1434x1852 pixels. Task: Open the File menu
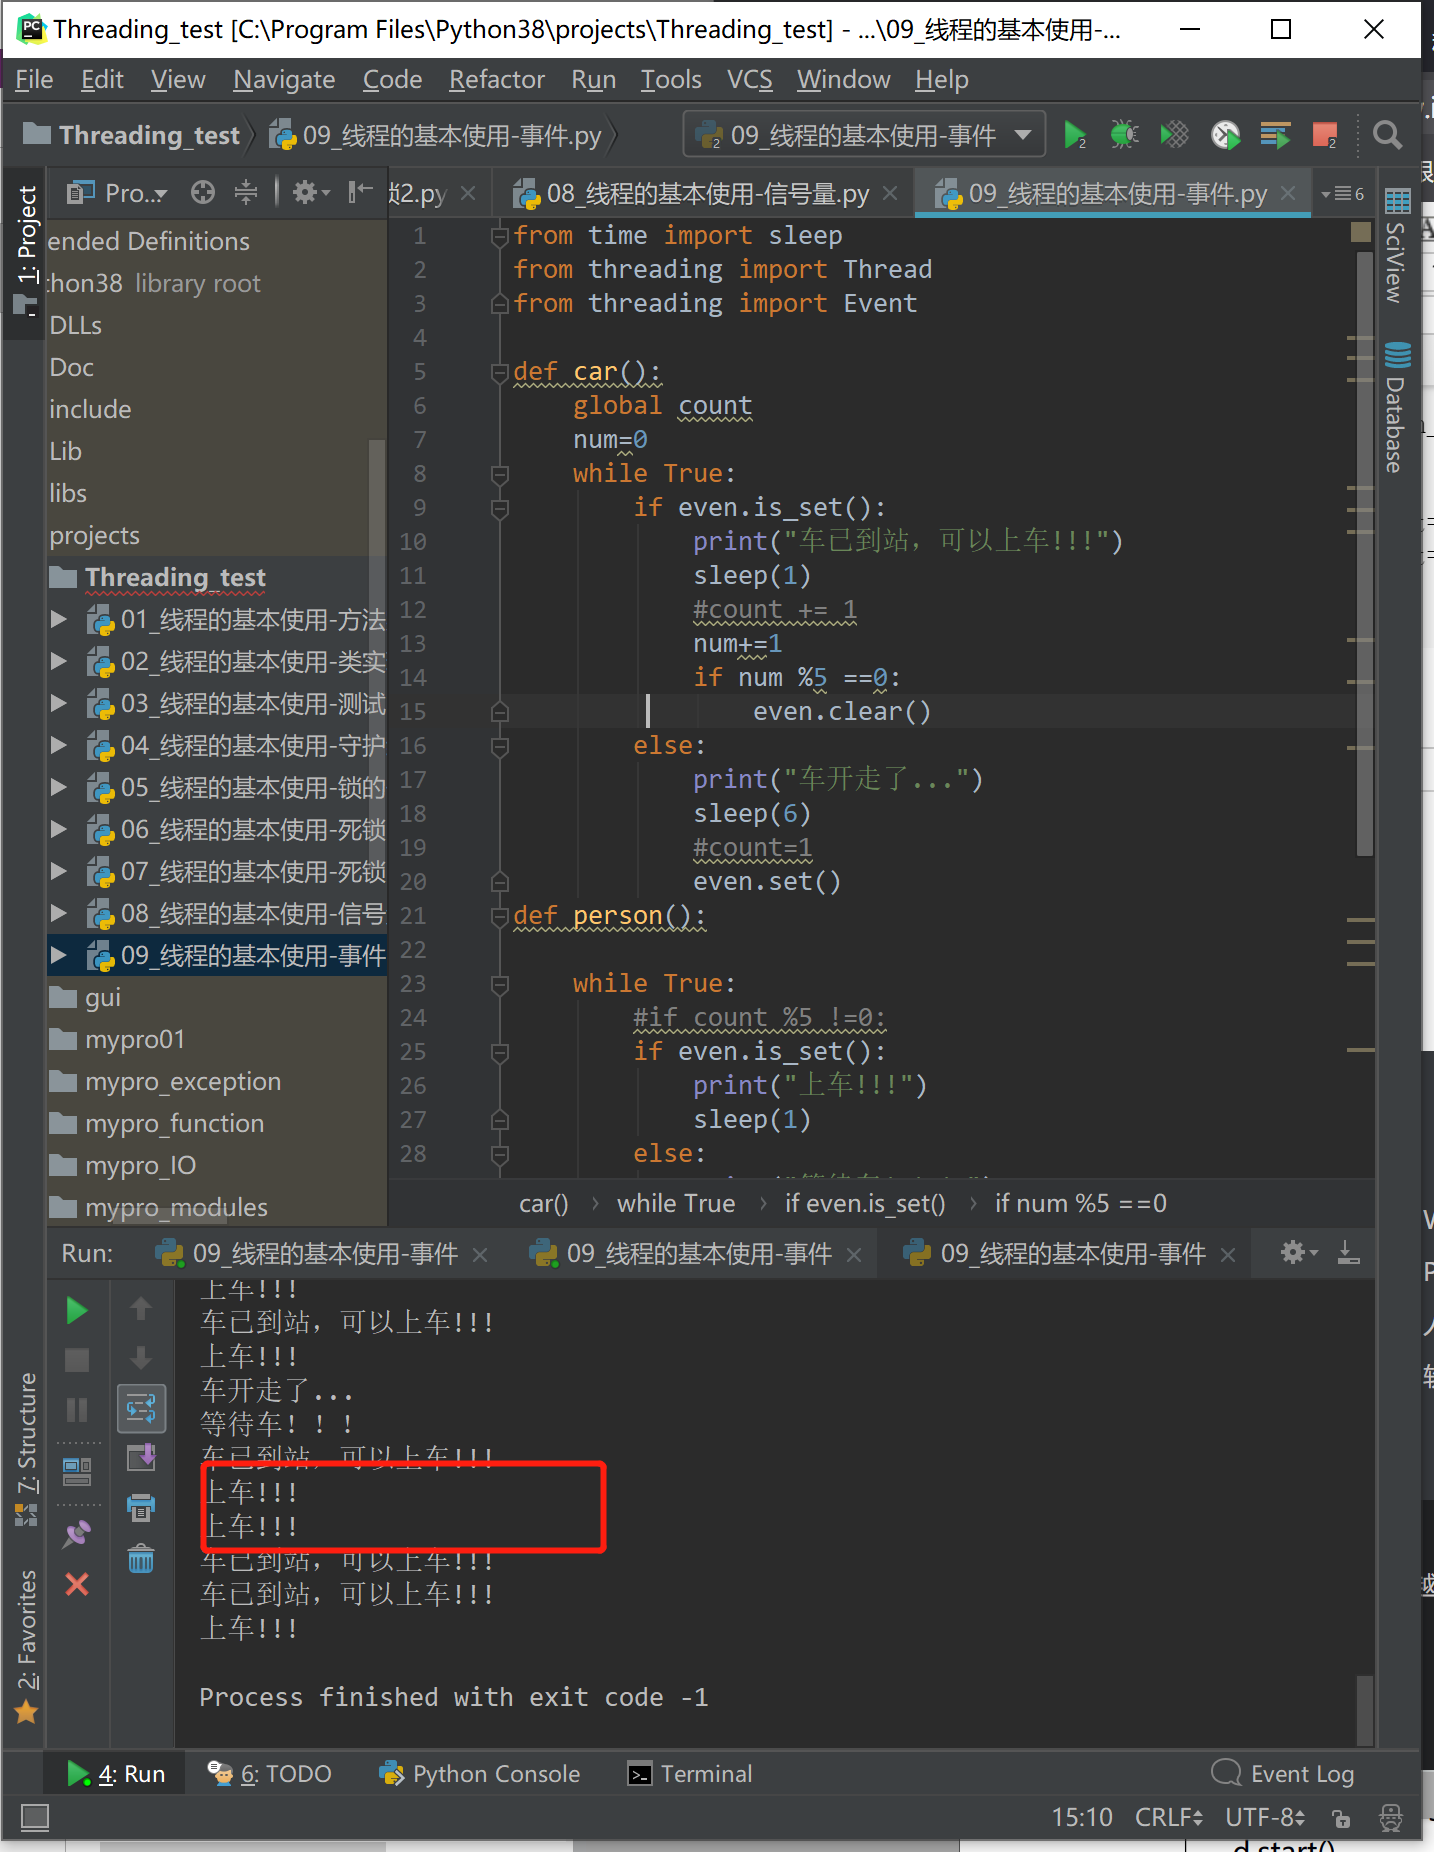[x=34, y=79]
